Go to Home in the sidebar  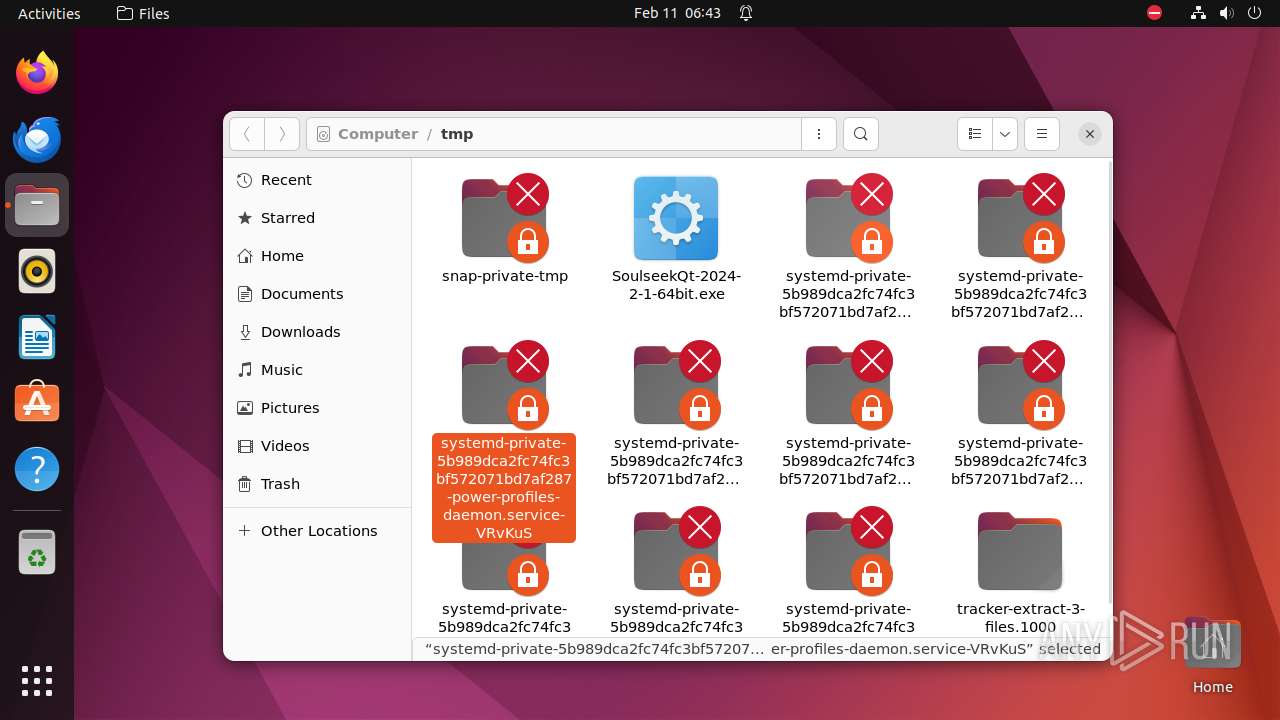pos(317,256)
